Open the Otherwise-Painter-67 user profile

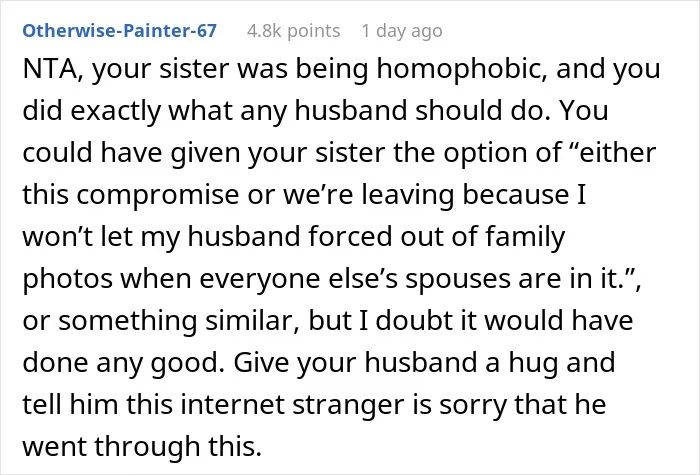tap(120, 31)
